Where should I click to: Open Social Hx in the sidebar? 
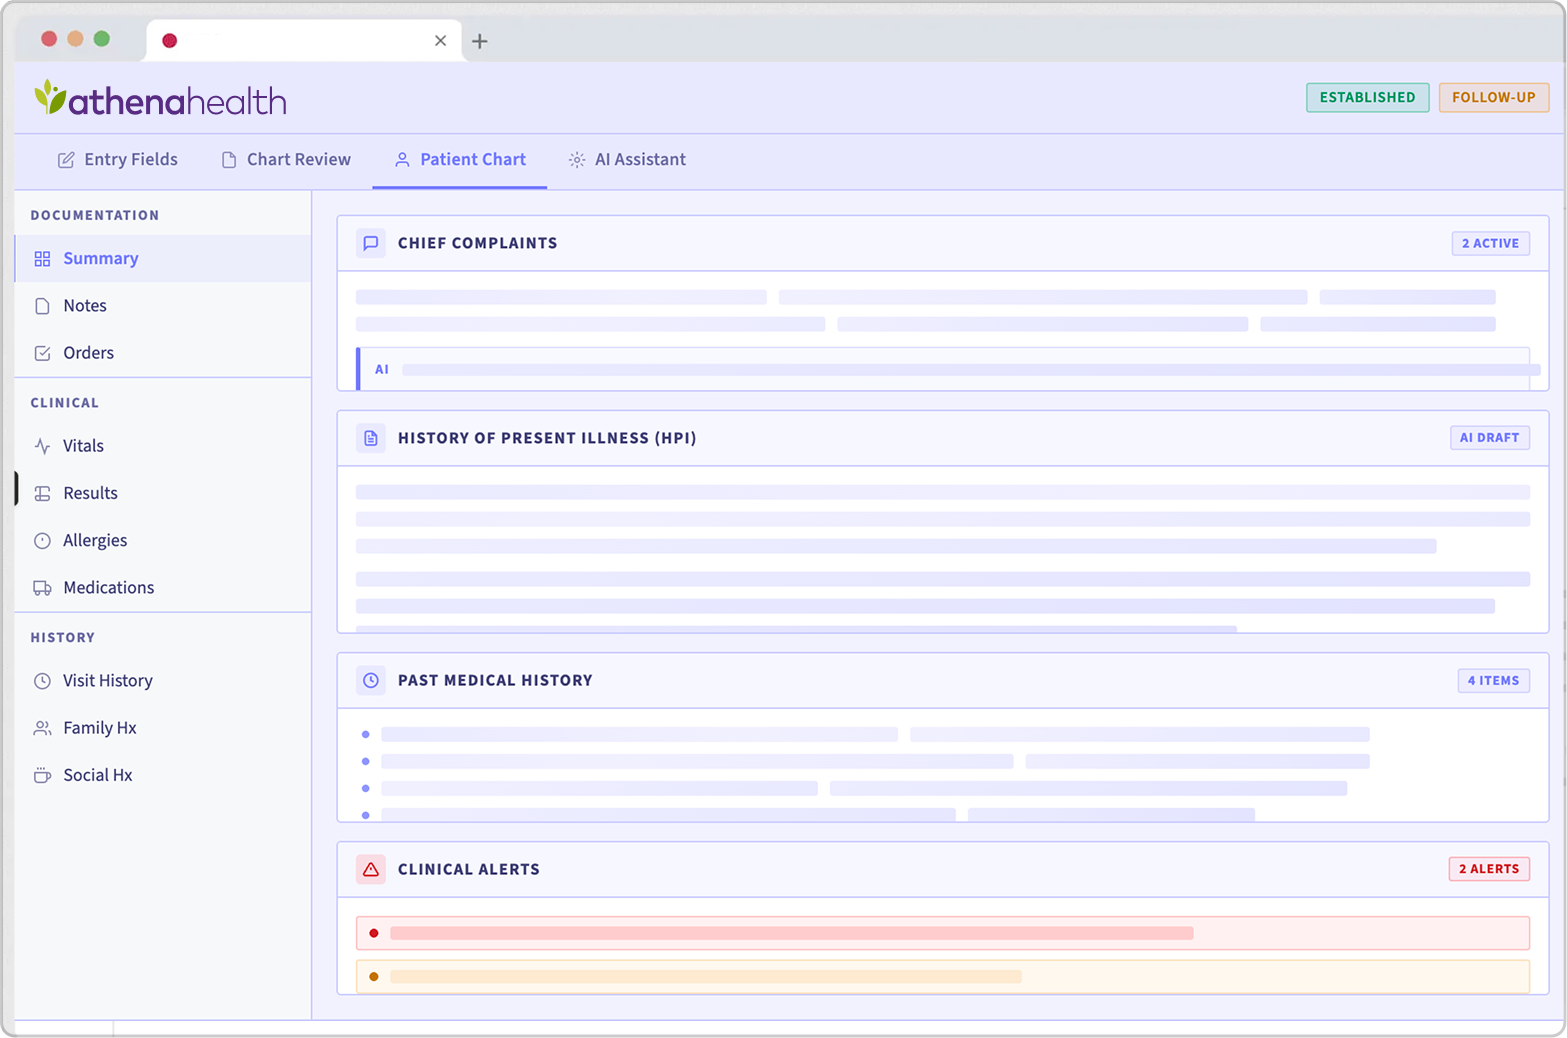click(163, 775)
